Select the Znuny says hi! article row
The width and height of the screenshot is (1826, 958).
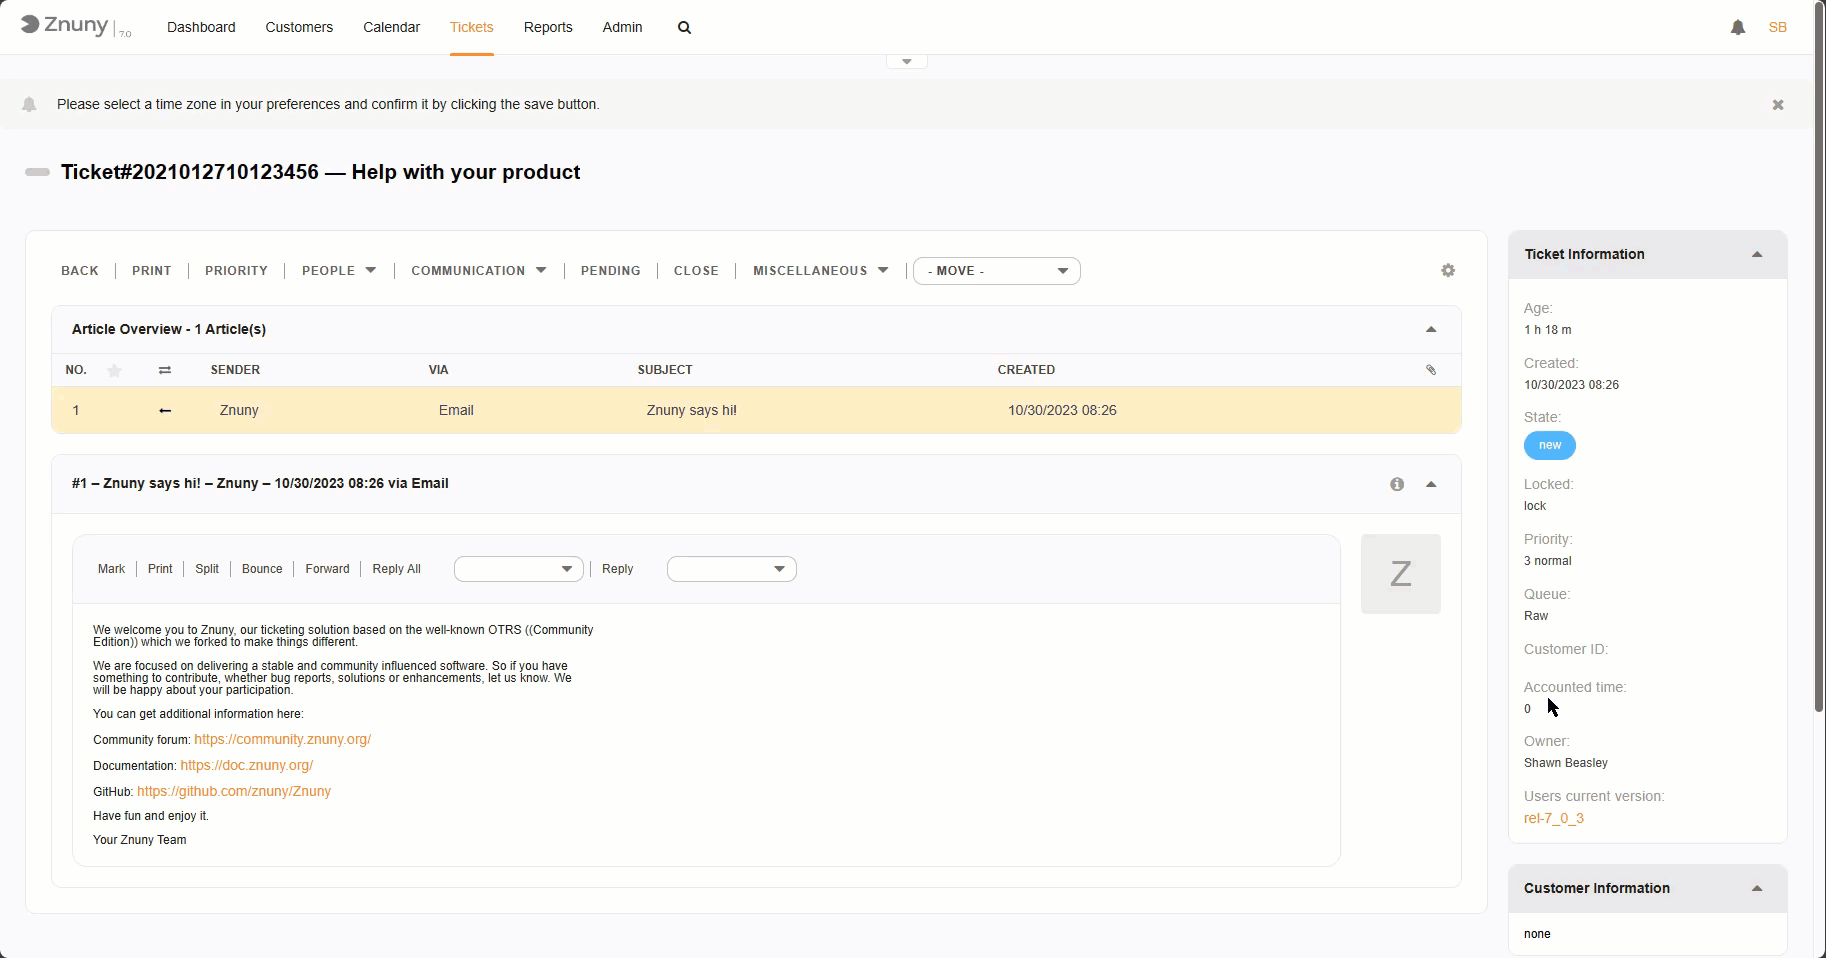(x=691, y=411)
